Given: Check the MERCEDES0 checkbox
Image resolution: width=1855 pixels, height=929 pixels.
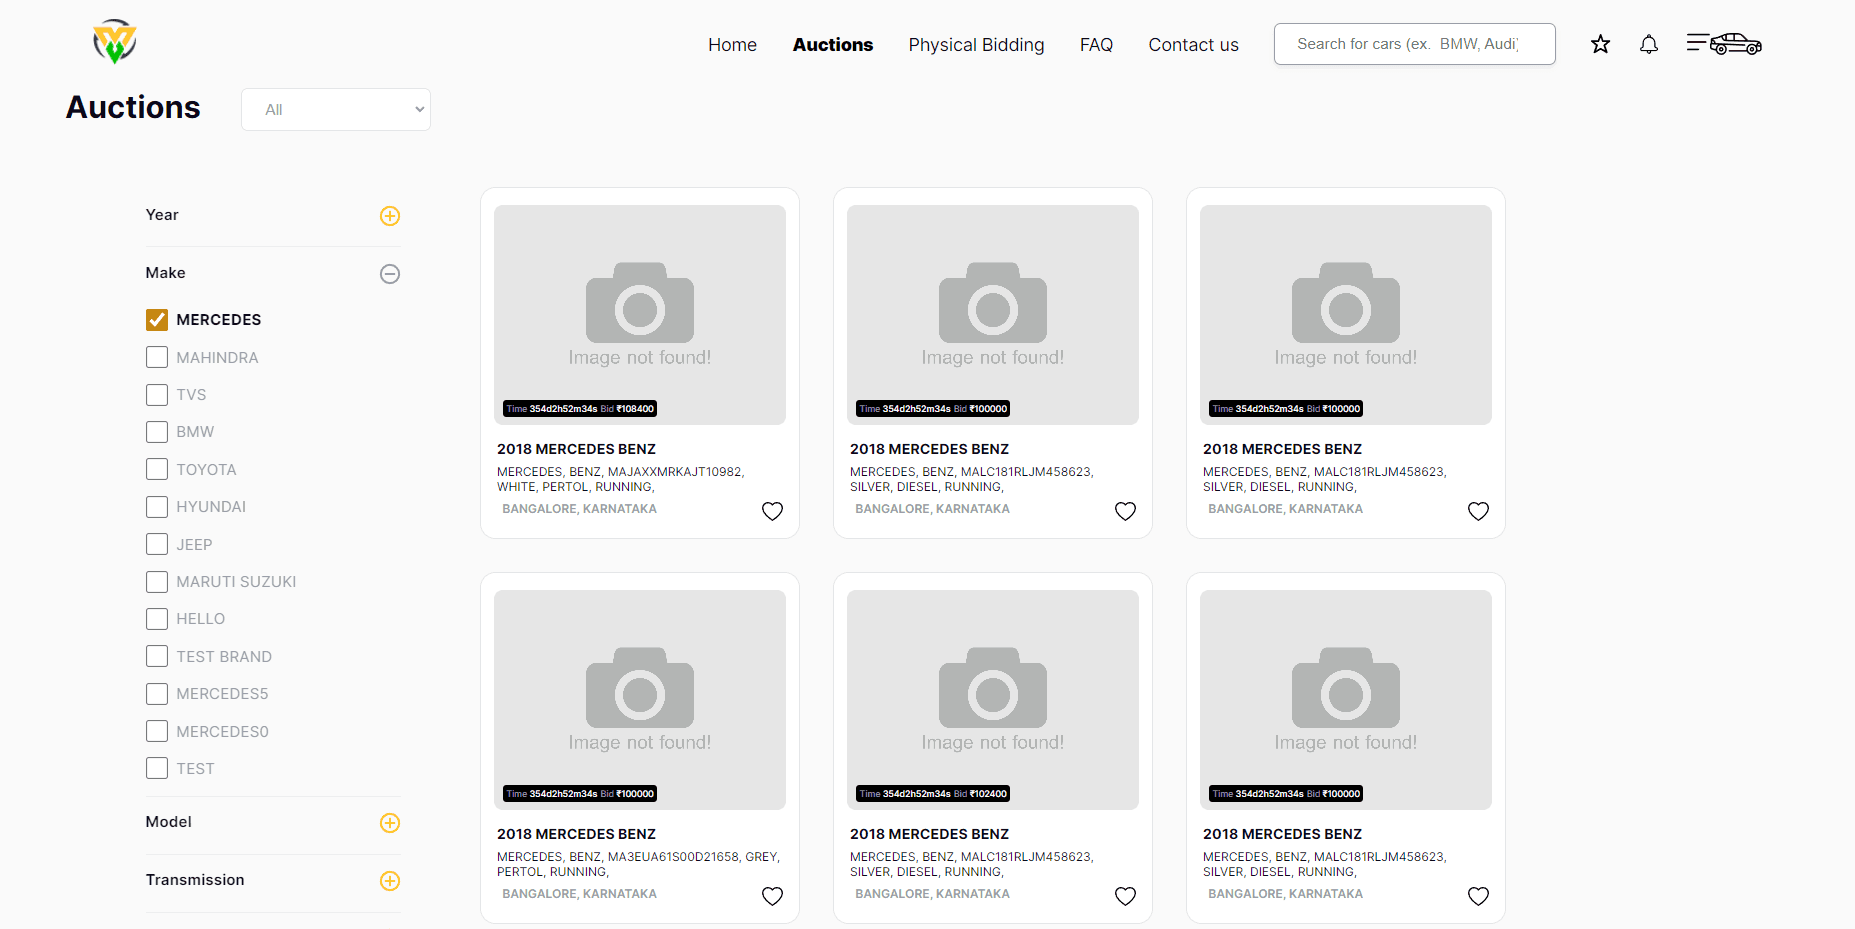Looking at the screenshot, I should (157, 731).
